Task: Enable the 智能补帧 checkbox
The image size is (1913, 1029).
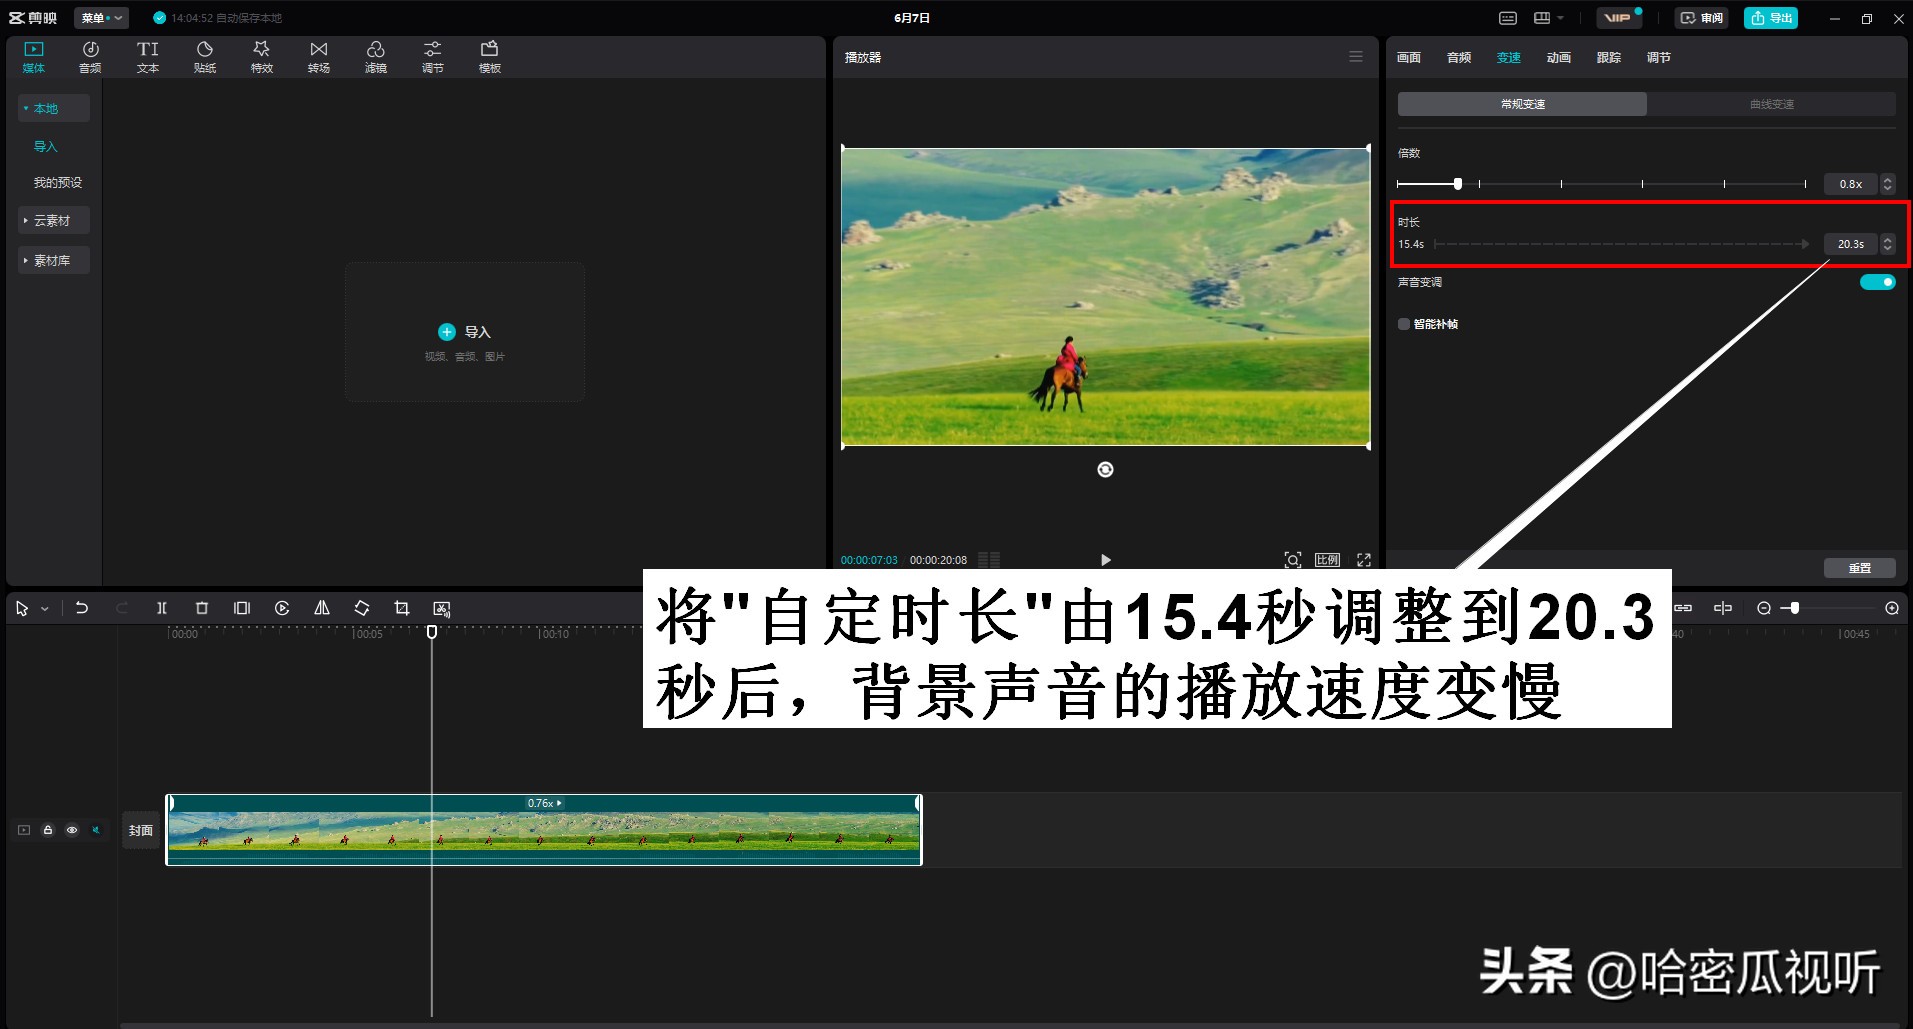Action: pyautogui.click(x=1403, y=324)
